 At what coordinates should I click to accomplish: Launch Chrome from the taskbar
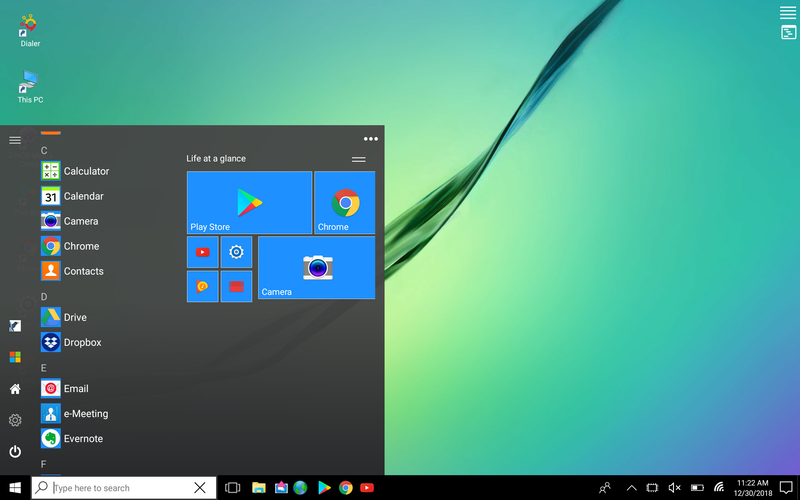tap(345, 488)
